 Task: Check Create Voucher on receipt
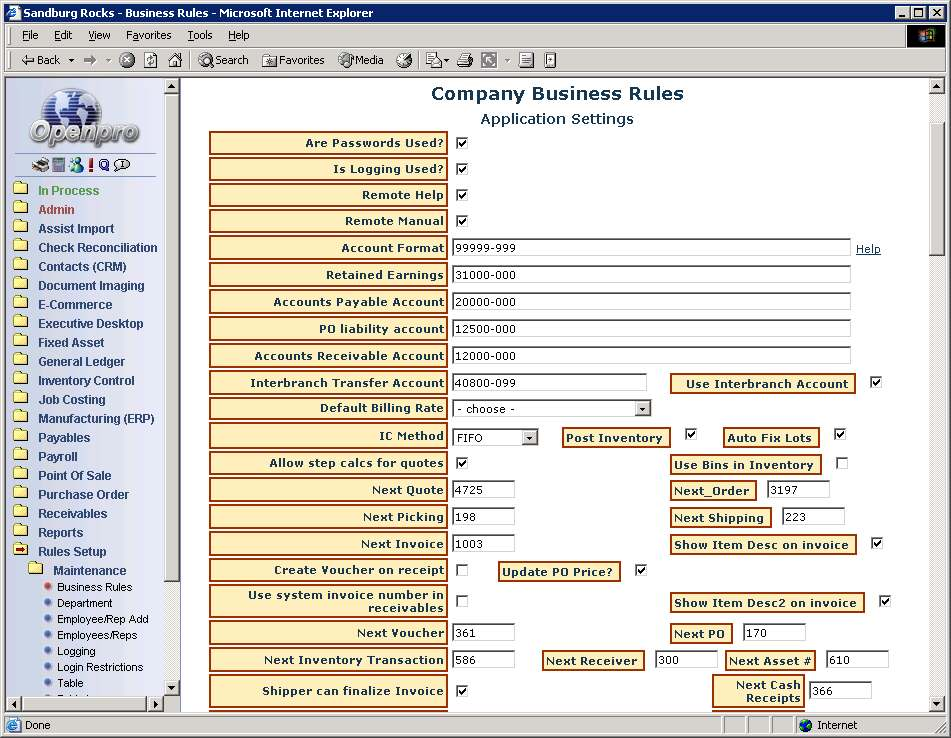coord(462,570)
